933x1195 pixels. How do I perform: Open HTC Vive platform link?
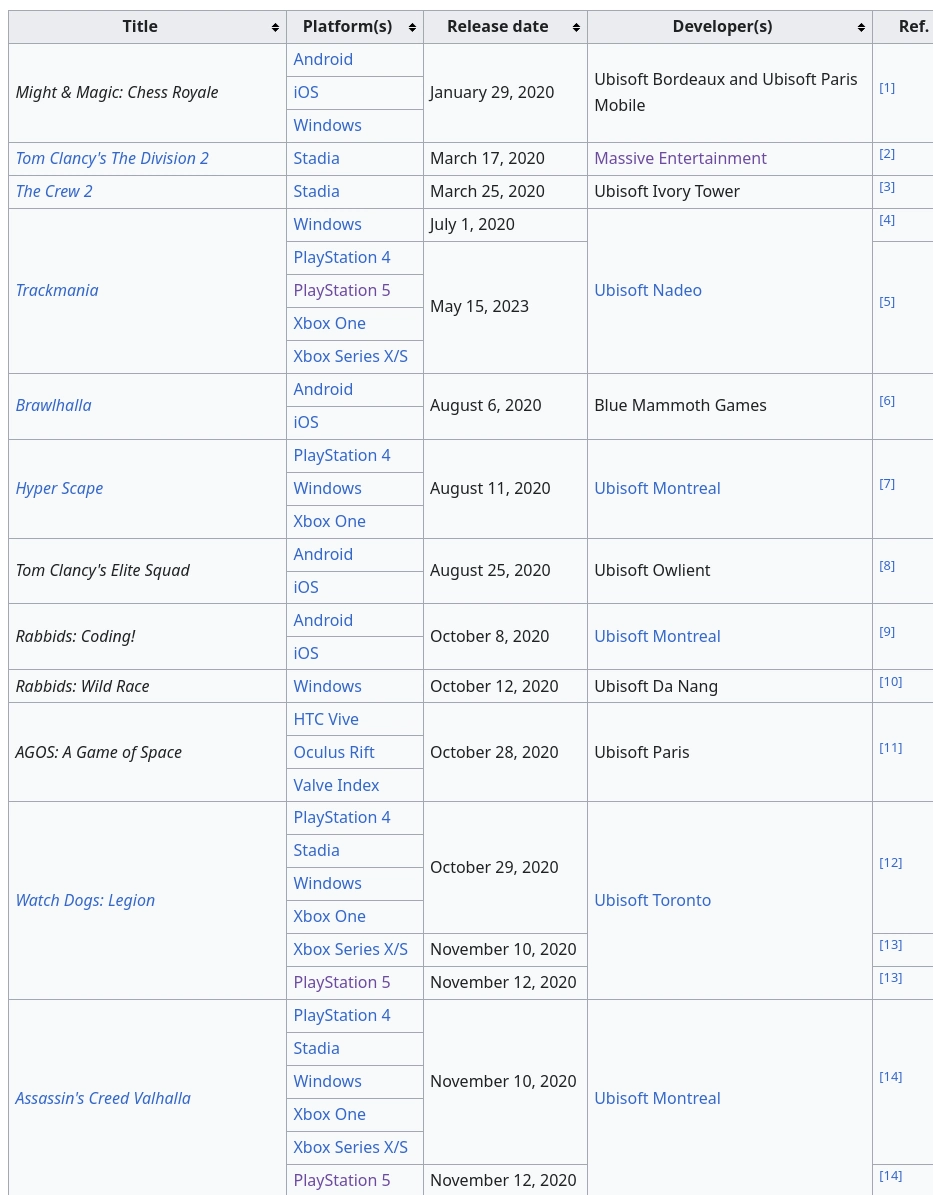pyautogui.click(x=326, y=719)
